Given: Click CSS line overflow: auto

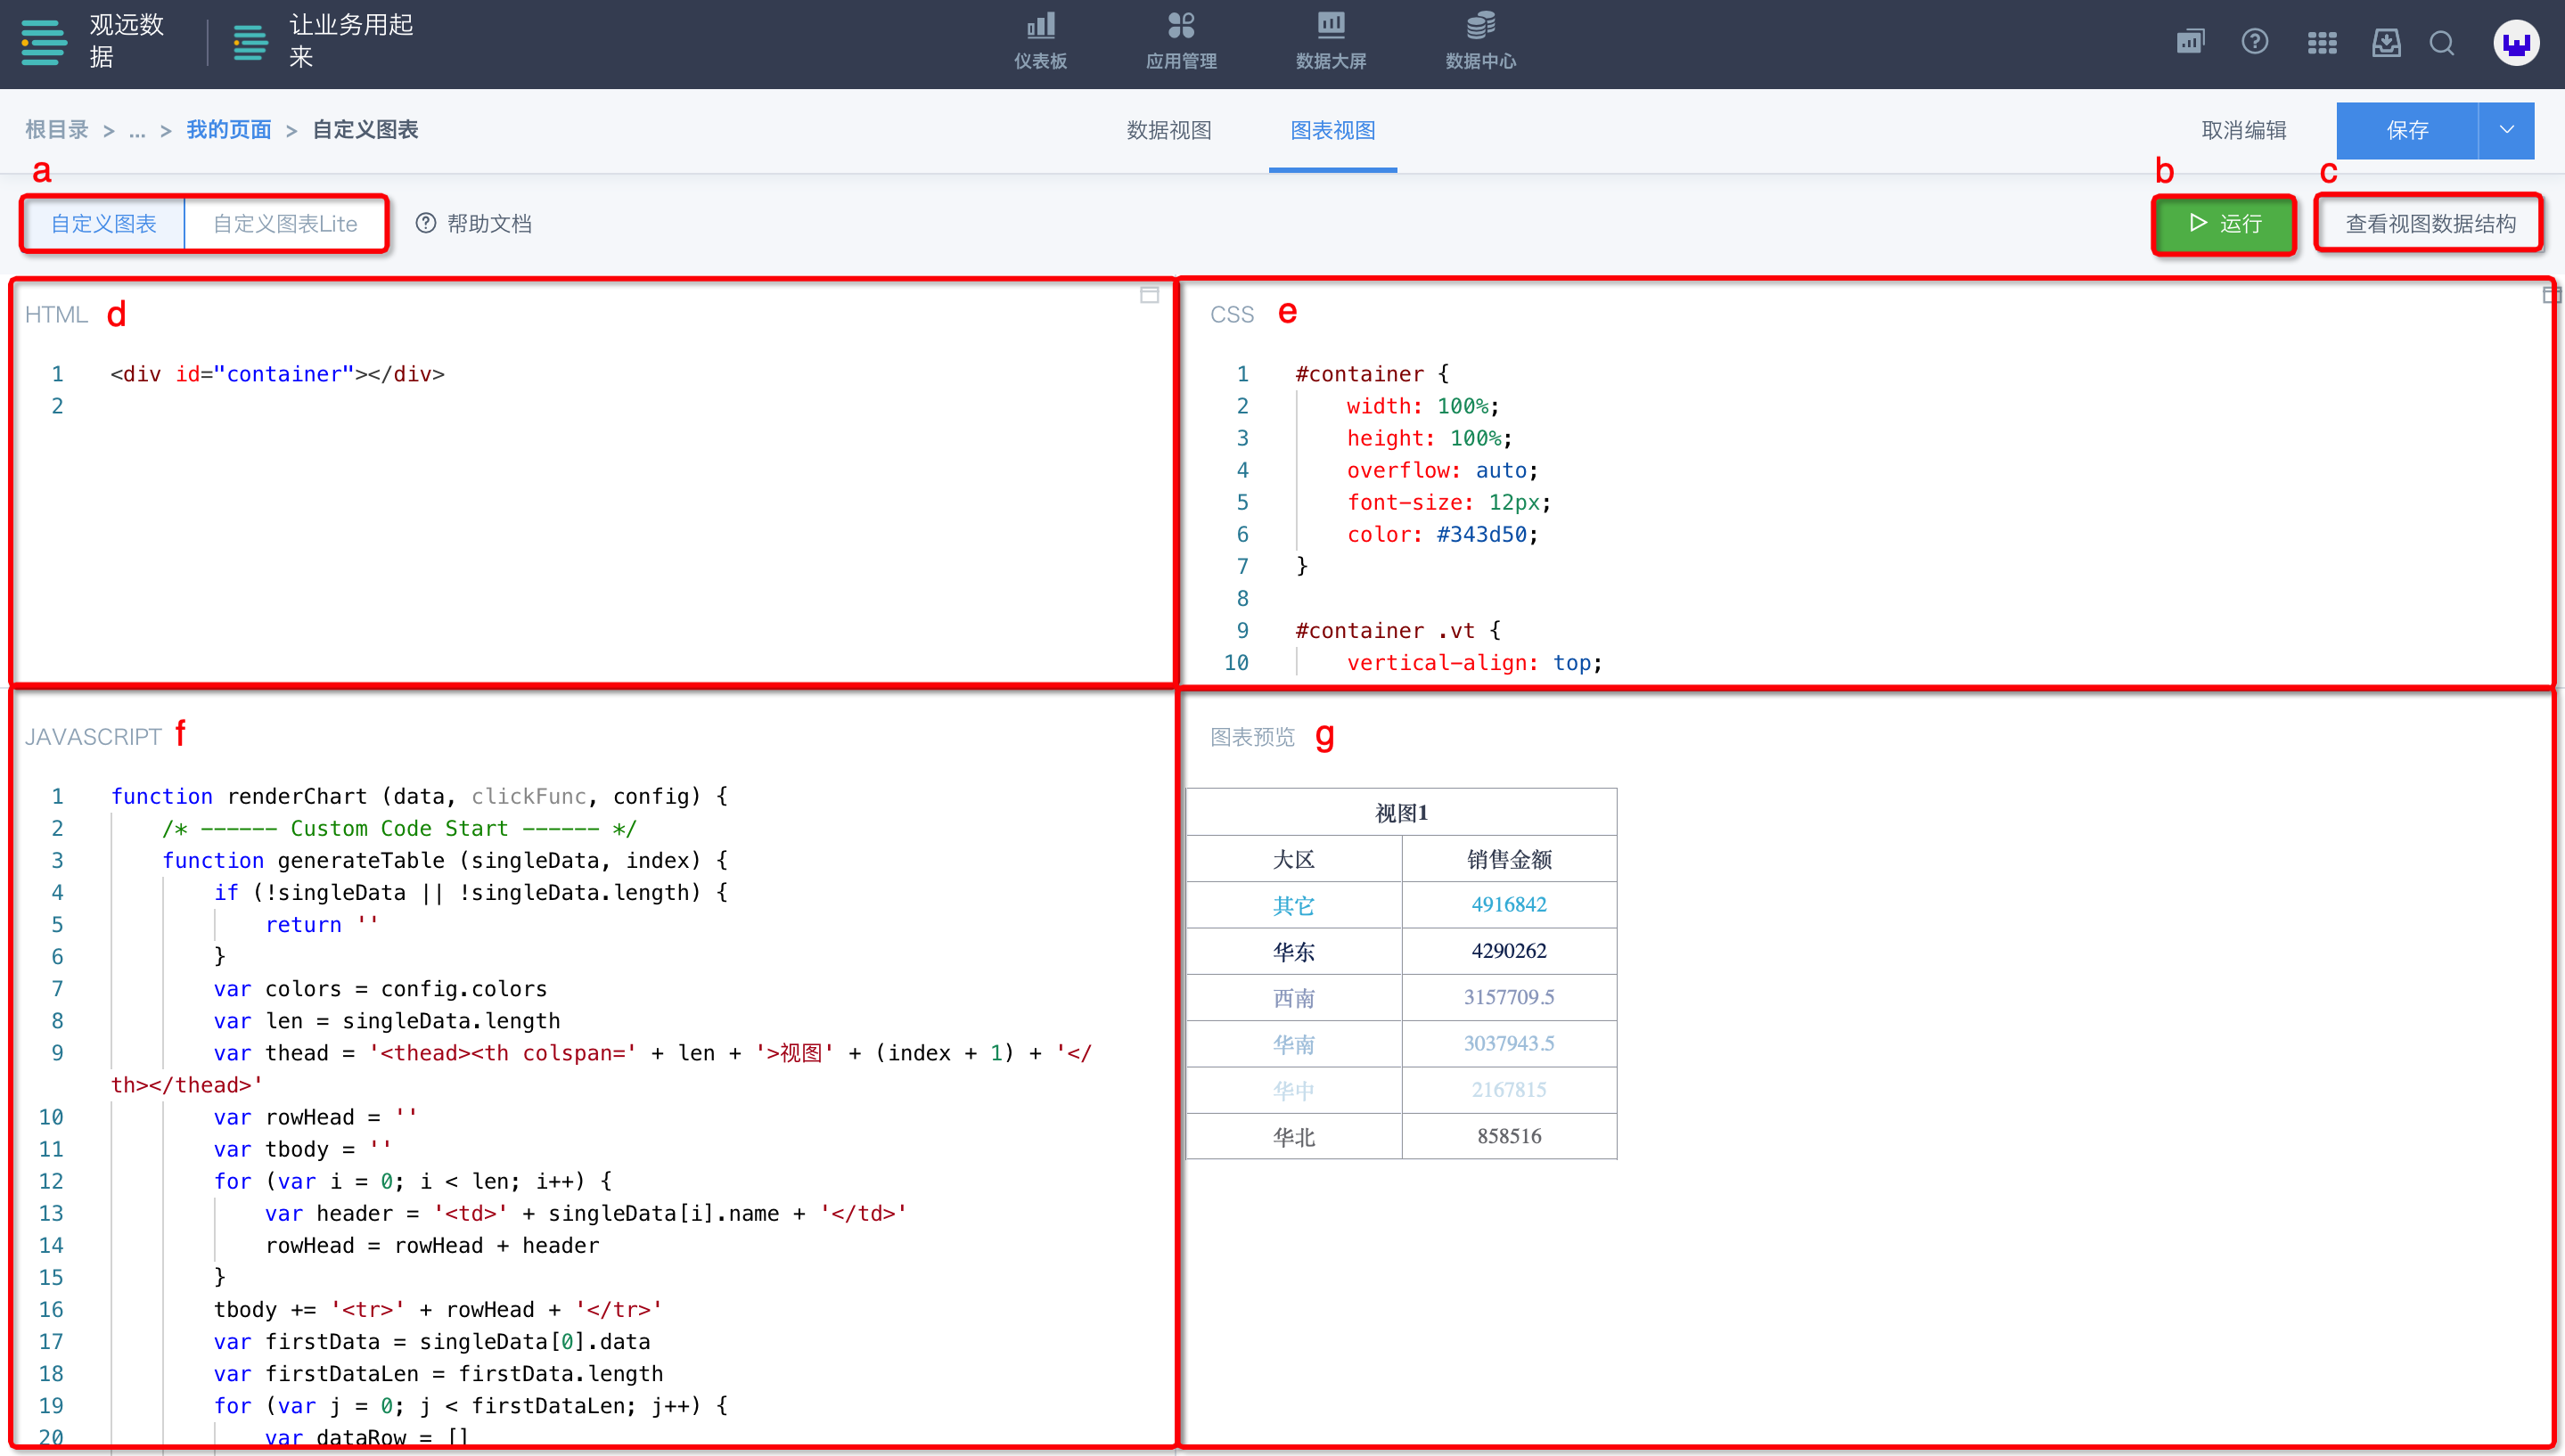Looking at the screenshot, I should tap(1442, 470).
